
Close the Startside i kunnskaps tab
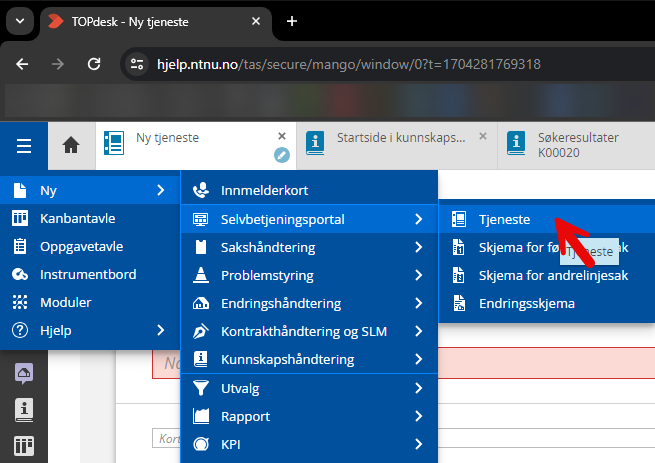pos(483,136)
